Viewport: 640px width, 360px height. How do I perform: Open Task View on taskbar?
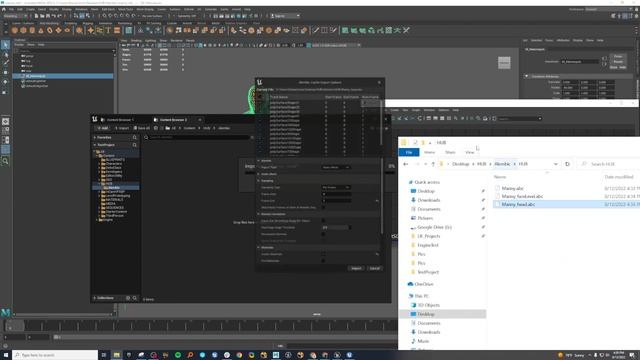click(104, 355)
